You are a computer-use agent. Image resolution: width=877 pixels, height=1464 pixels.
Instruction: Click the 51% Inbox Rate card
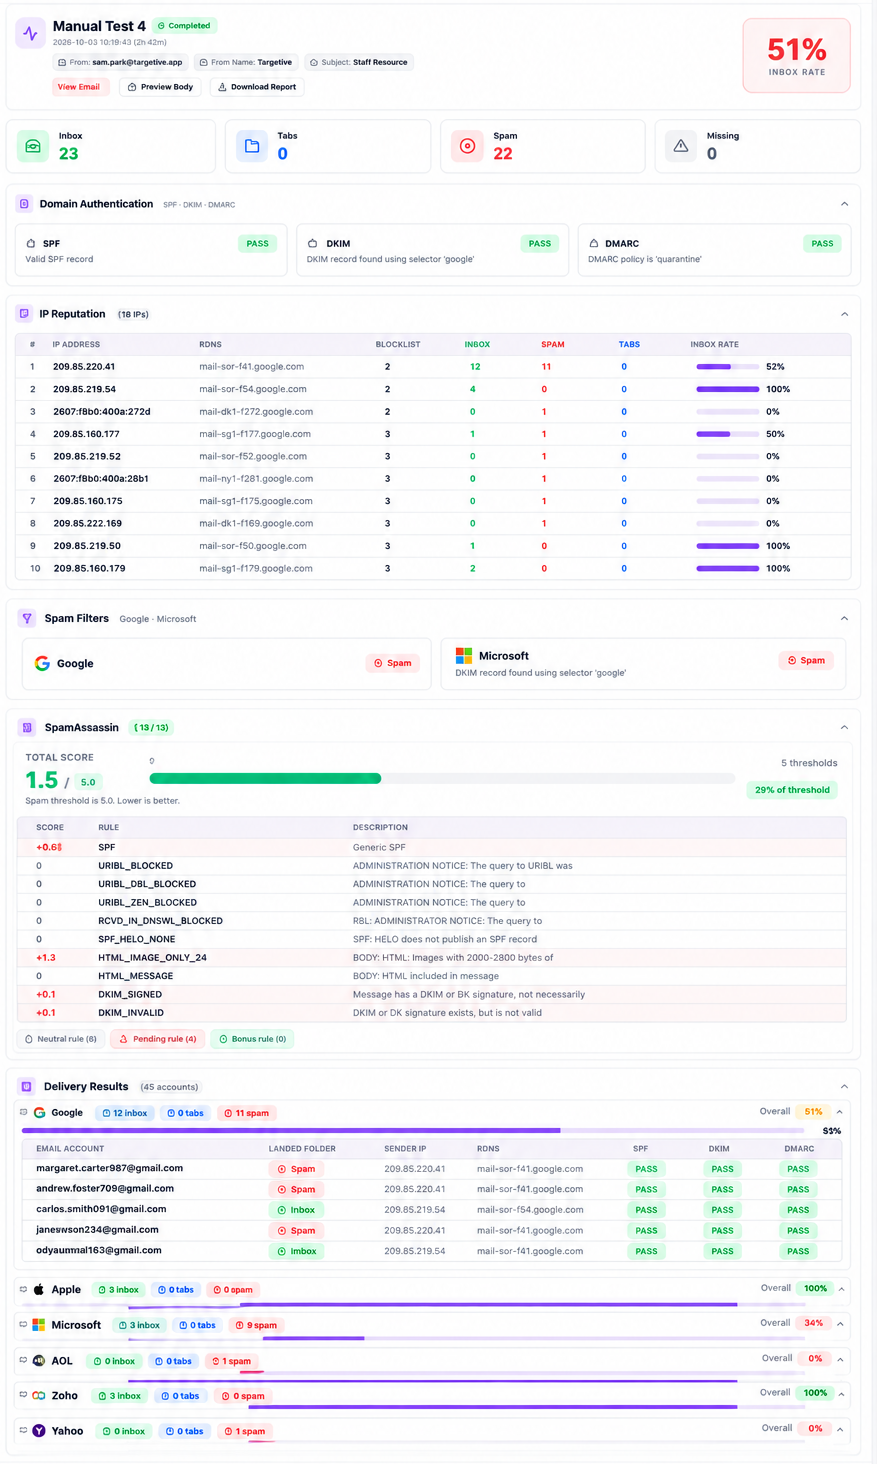(x=797, y=56)
